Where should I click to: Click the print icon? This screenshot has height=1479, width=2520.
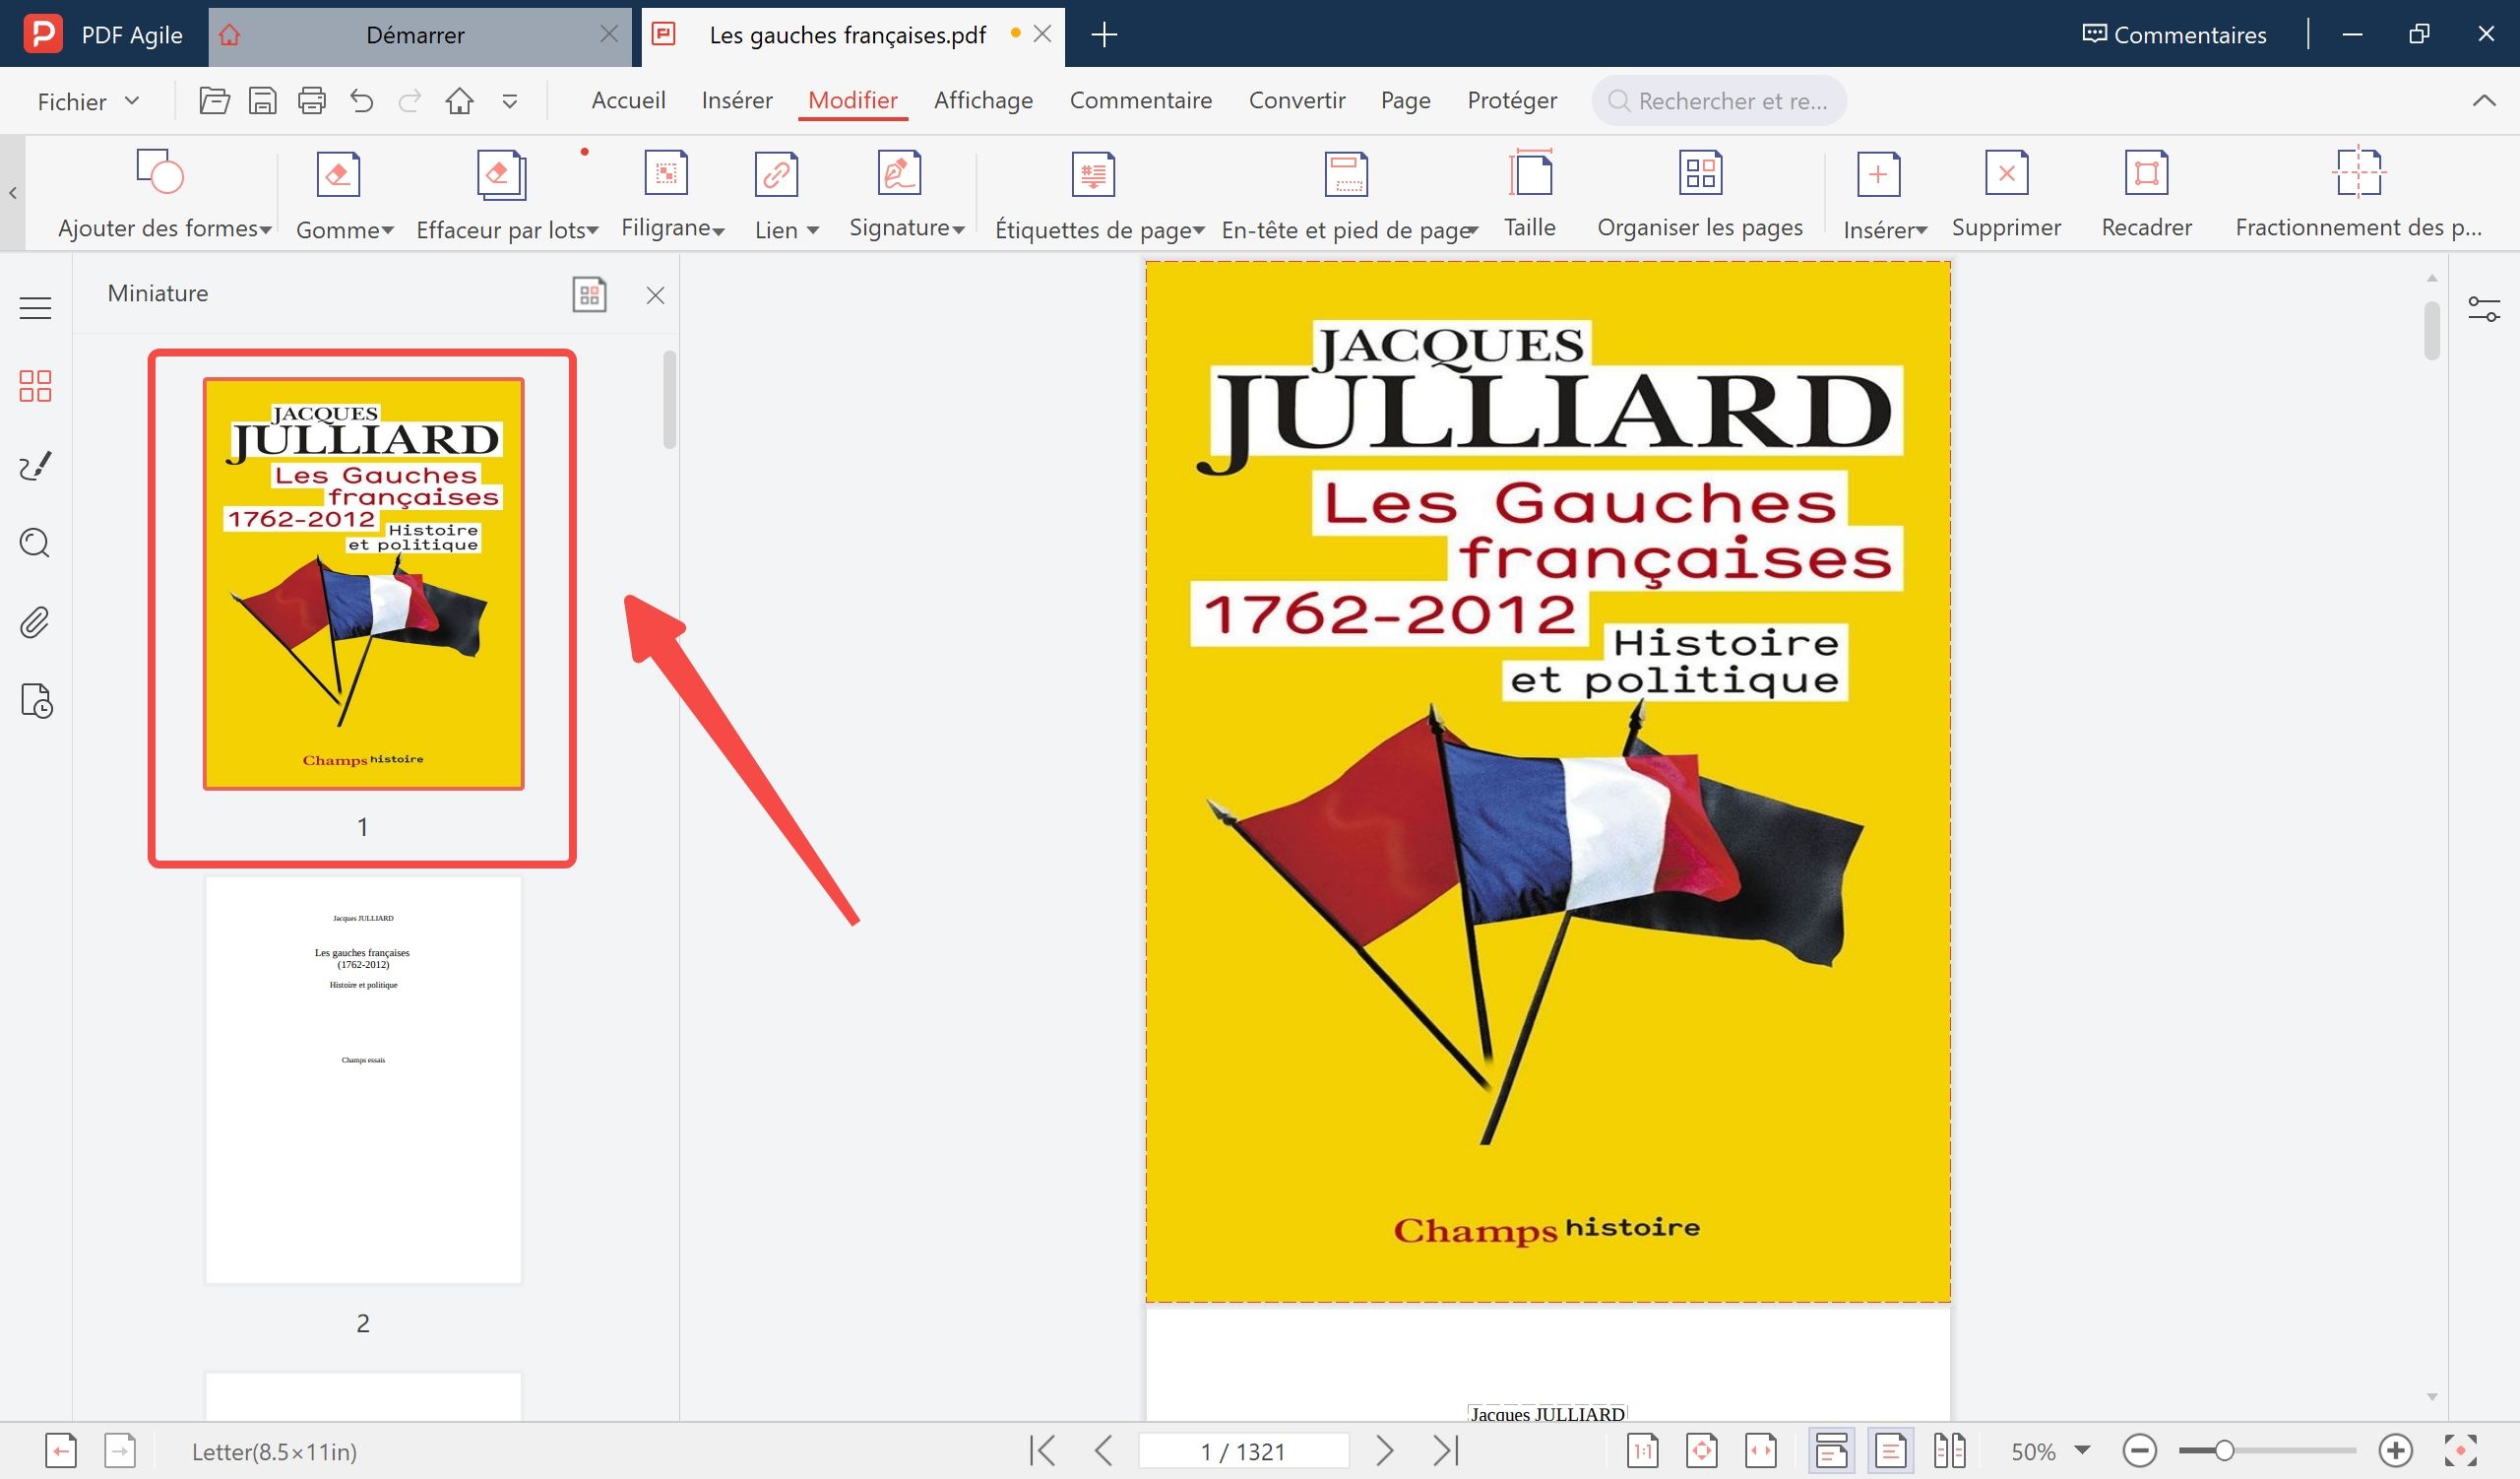312,101
